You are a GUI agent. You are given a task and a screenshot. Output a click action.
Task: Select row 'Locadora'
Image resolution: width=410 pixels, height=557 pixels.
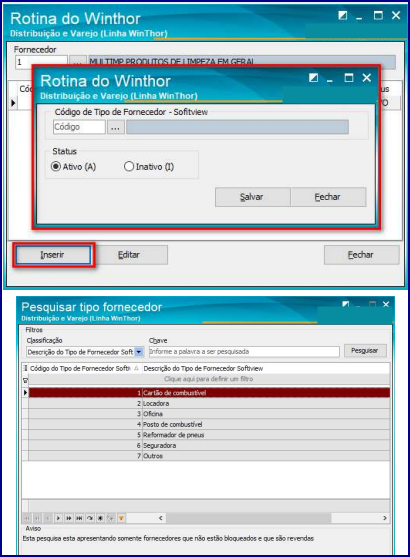pos(209,404)
